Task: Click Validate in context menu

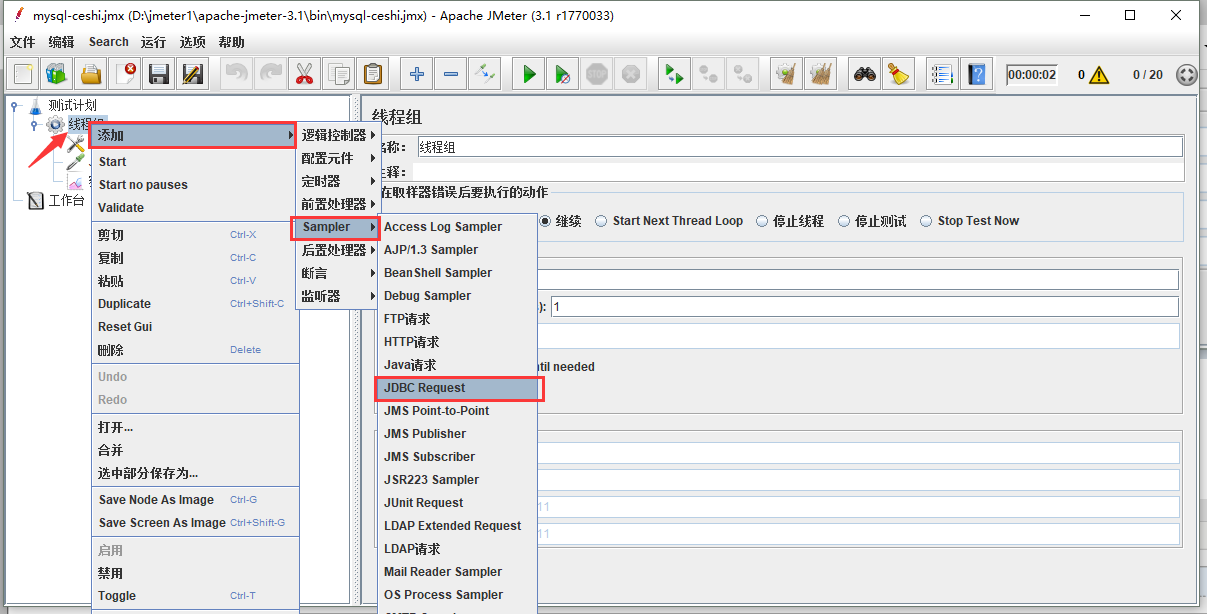Action: click(195, 208)
